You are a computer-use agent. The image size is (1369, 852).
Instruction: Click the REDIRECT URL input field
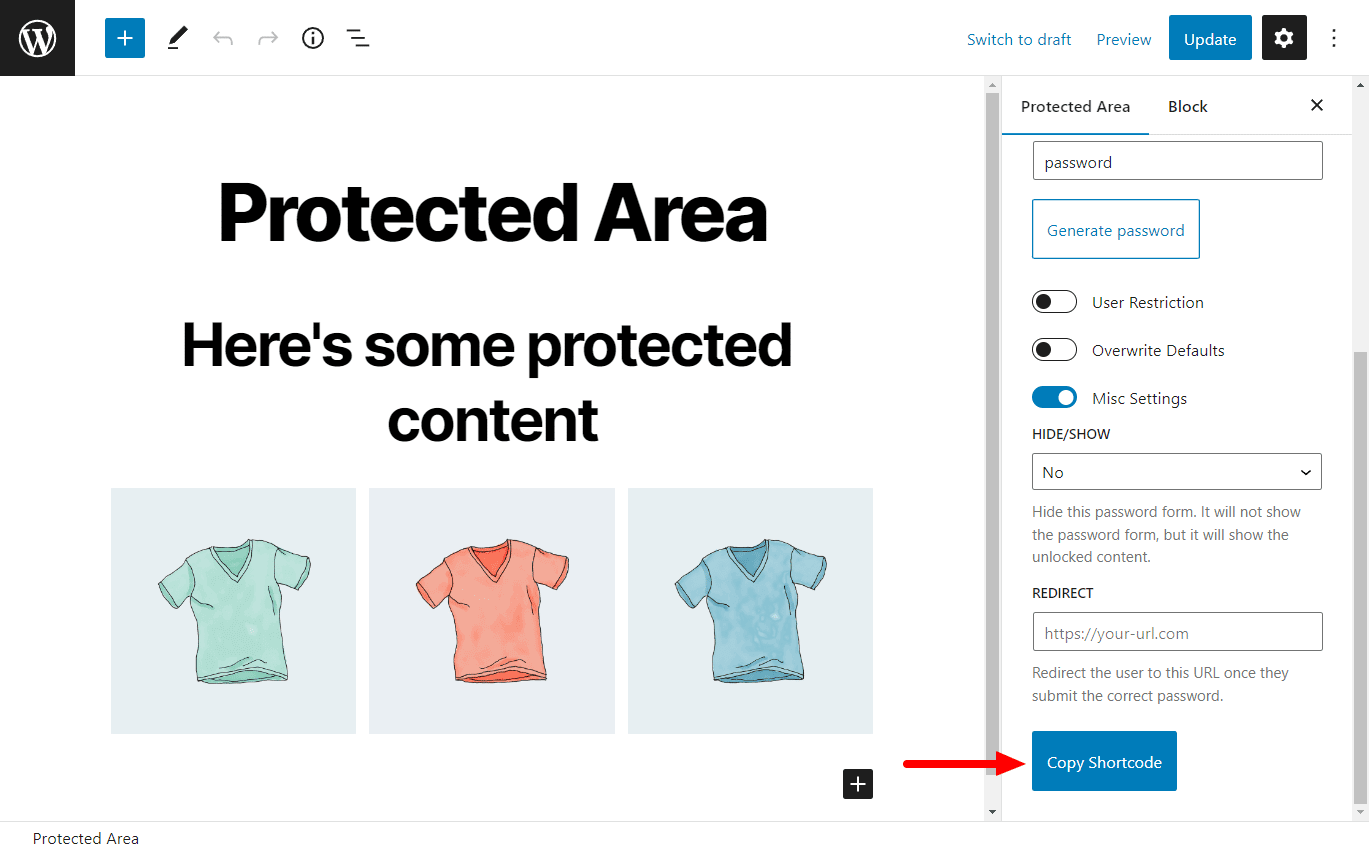[1176, 631]
